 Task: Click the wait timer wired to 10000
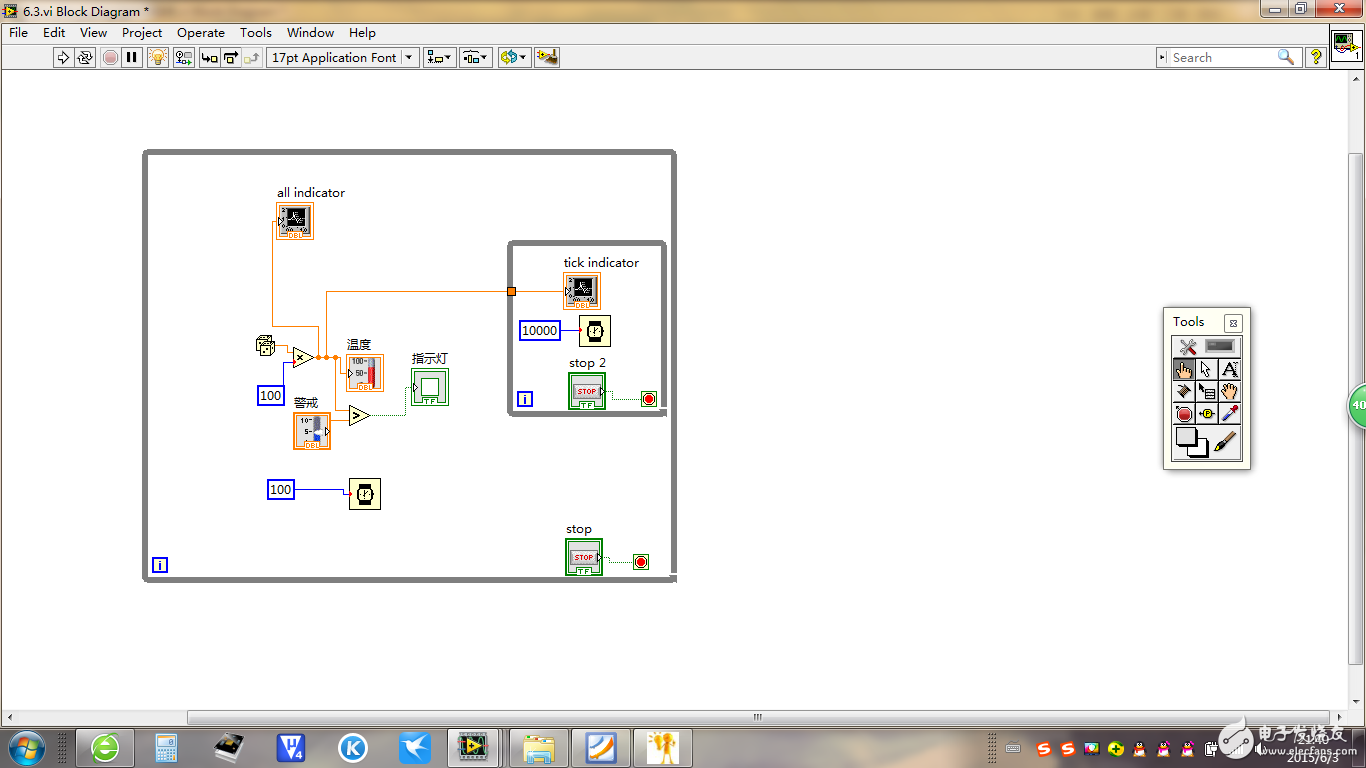point(595,331)
